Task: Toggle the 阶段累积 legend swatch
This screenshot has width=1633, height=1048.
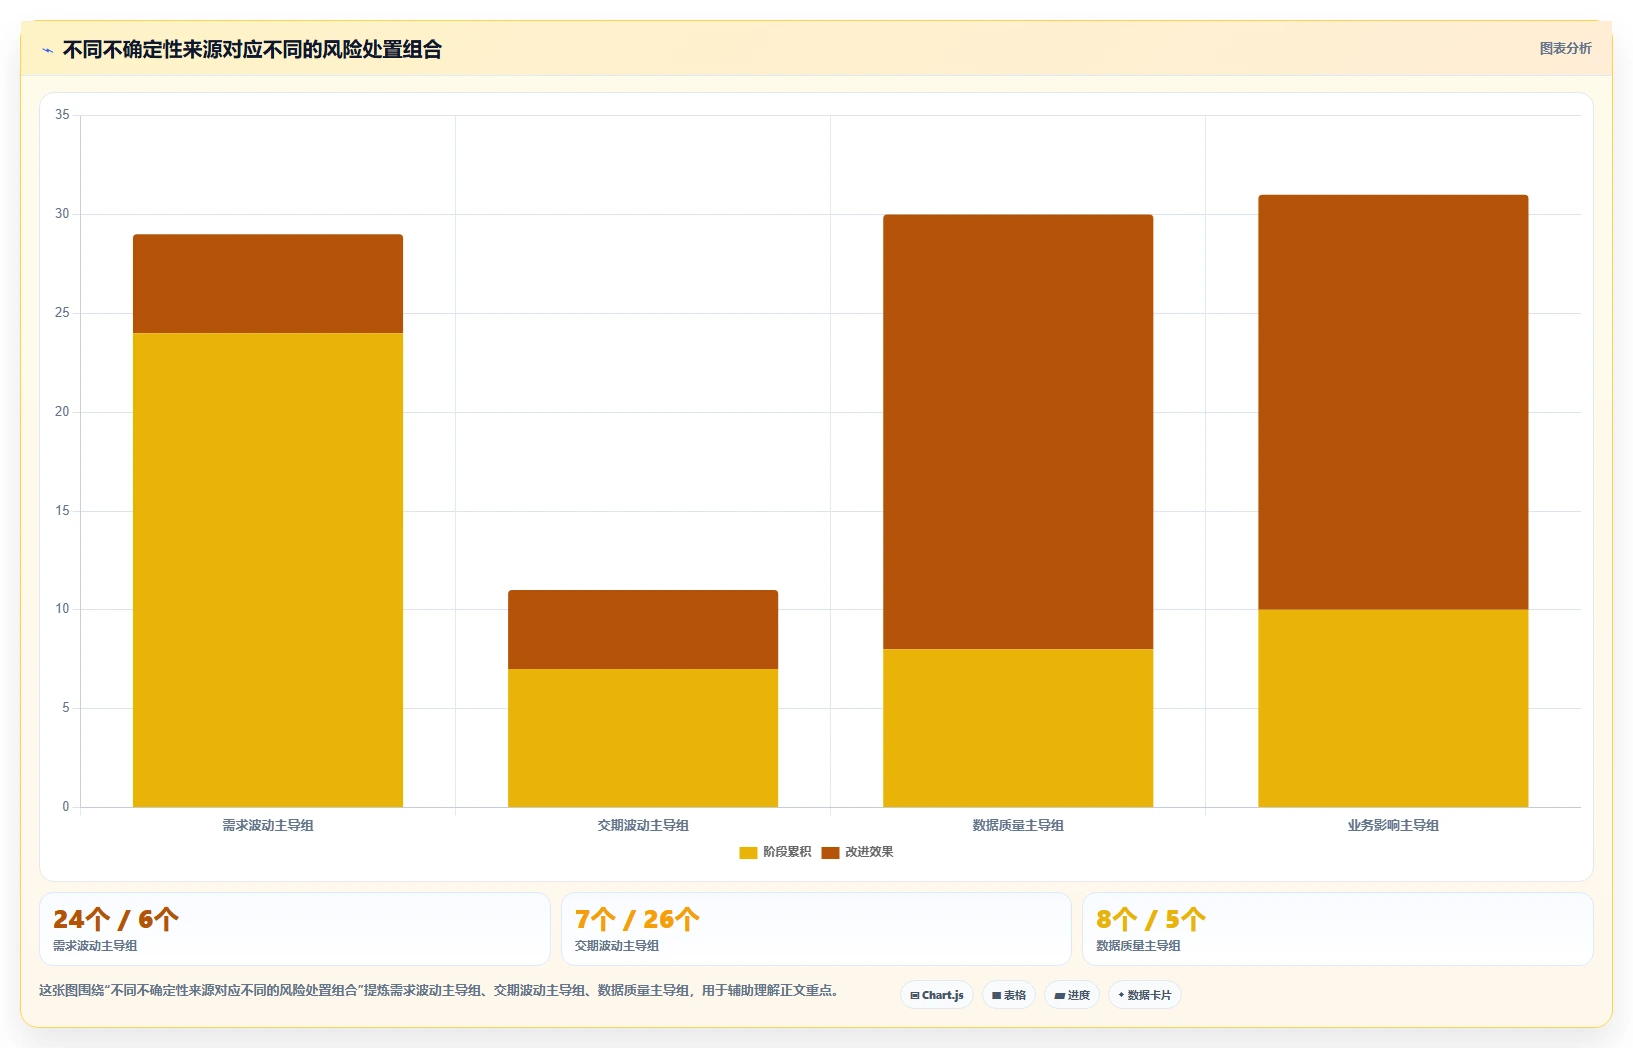Action: point(748,853)
